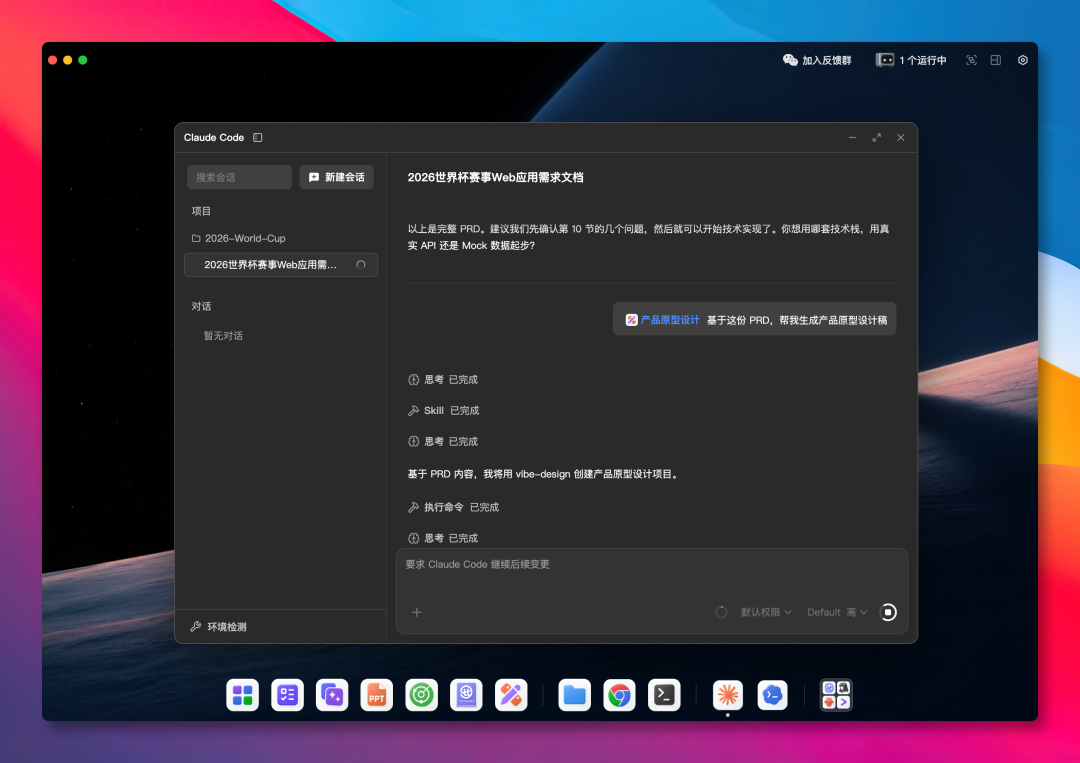The width and height of the screenshot is (1080, 763).
Task: Open the purple checklist app in dock
Action: [x=287, y=696]
